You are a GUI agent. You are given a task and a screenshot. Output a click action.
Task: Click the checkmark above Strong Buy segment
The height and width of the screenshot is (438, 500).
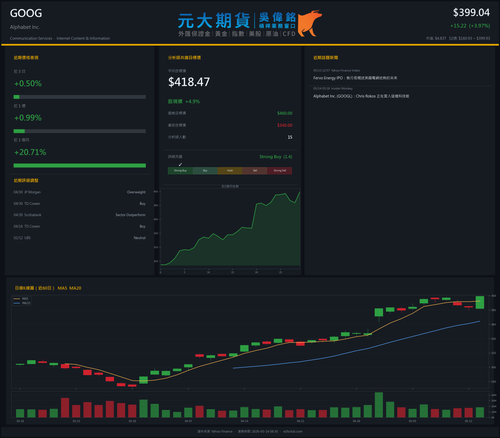point(180,164)
